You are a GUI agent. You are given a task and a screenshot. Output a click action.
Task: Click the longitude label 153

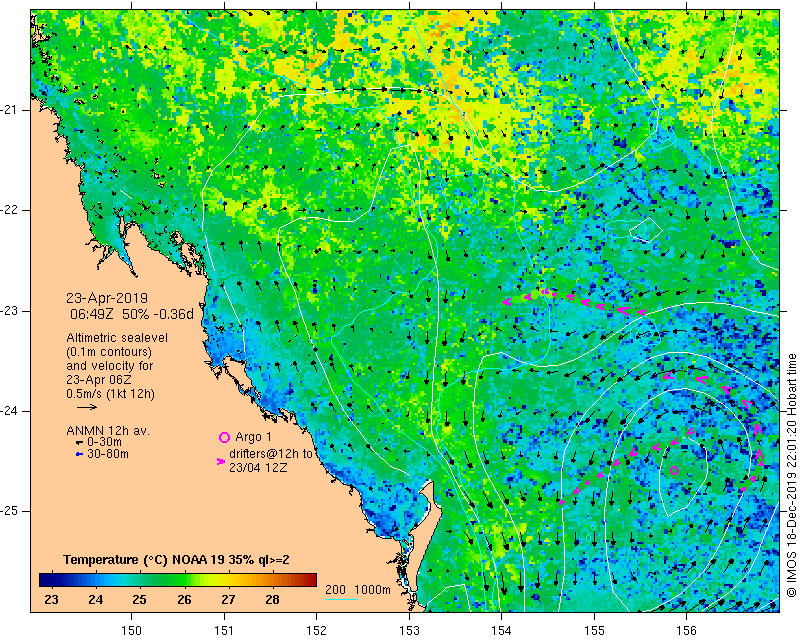click(x=409, y=631)
